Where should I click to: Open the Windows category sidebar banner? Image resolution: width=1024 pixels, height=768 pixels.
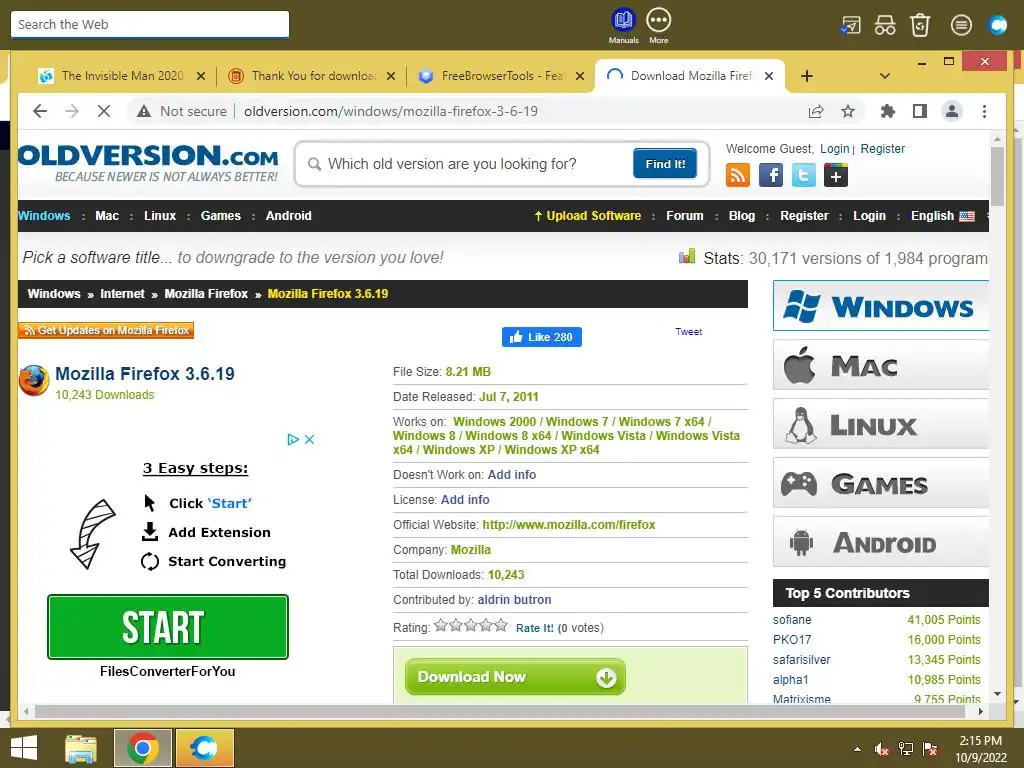coord(881,306)
